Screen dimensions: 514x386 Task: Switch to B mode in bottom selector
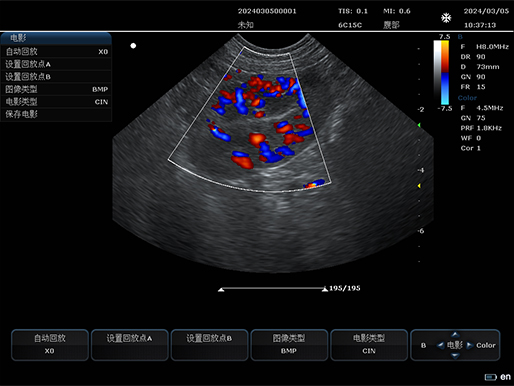tap(423, 345)
